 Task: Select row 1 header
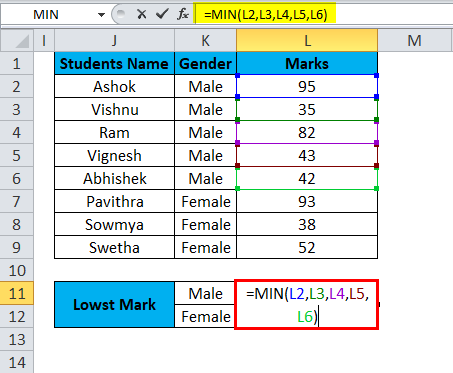(17, 63)
